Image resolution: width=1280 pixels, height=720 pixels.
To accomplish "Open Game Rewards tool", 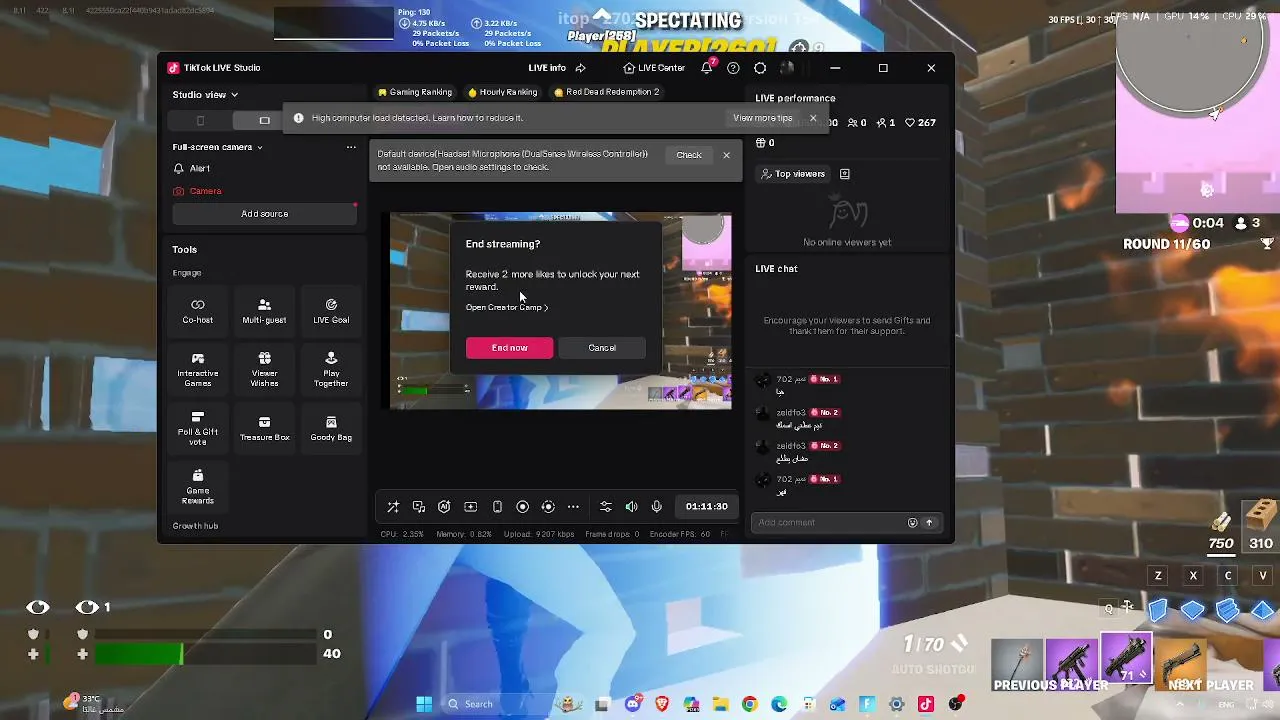I will pos(197,487).
